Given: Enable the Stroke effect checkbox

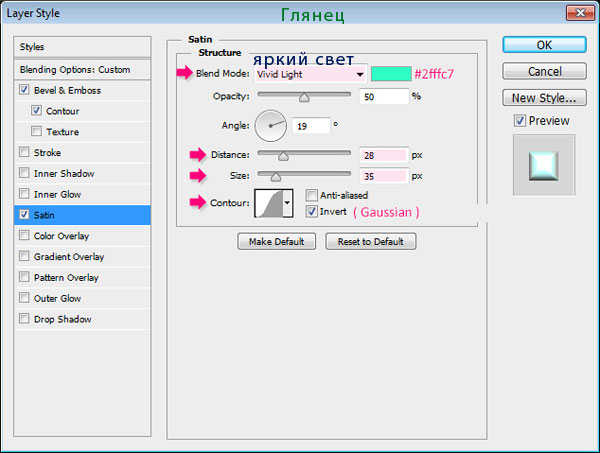Looking at the screenshot, I should pos(24,152).
